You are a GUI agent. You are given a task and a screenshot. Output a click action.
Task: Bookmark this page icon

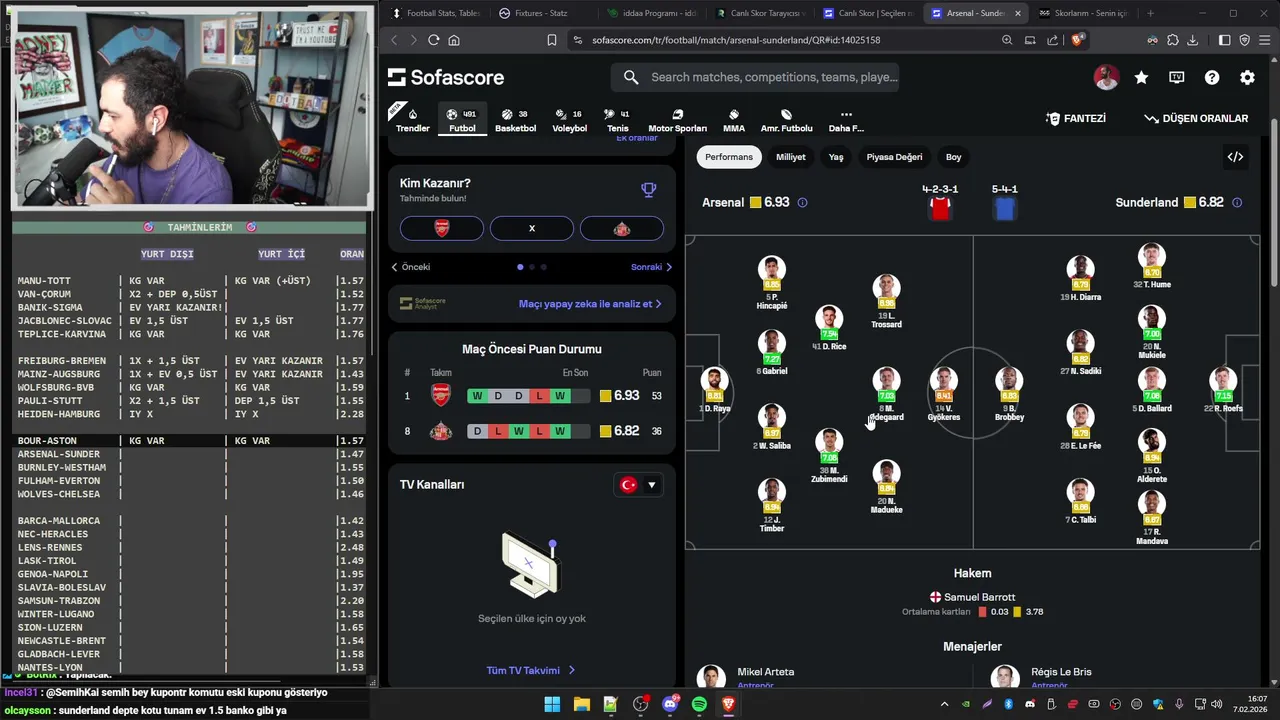(551, 40)
